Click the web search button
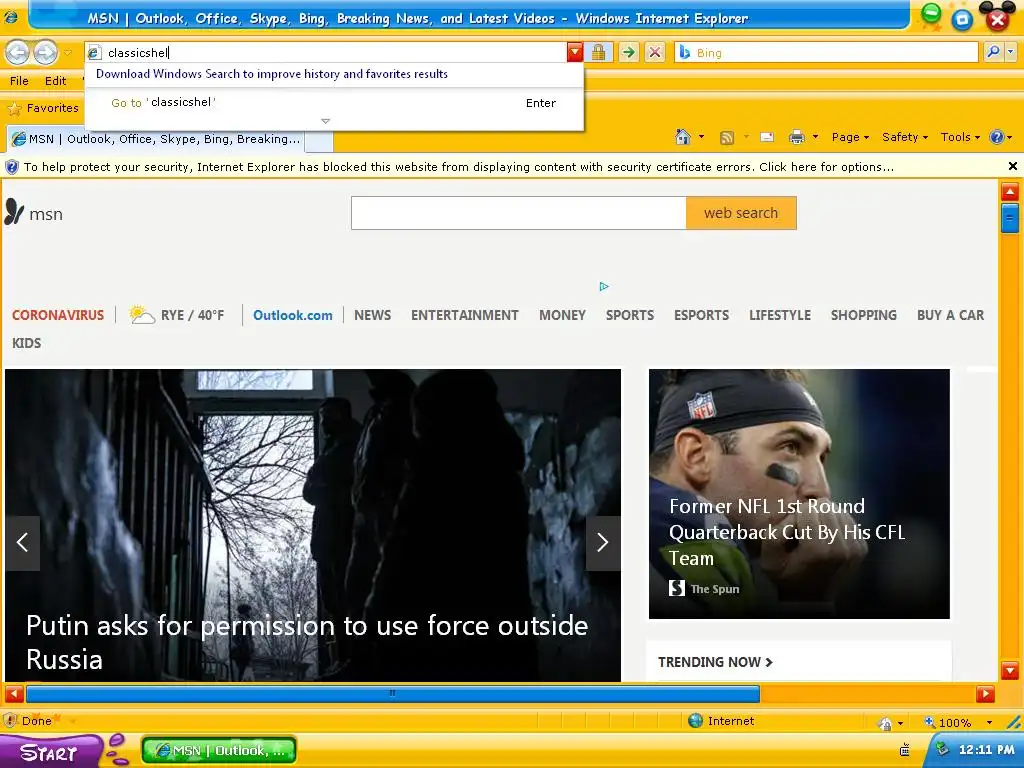 click(x=741, y=213)
